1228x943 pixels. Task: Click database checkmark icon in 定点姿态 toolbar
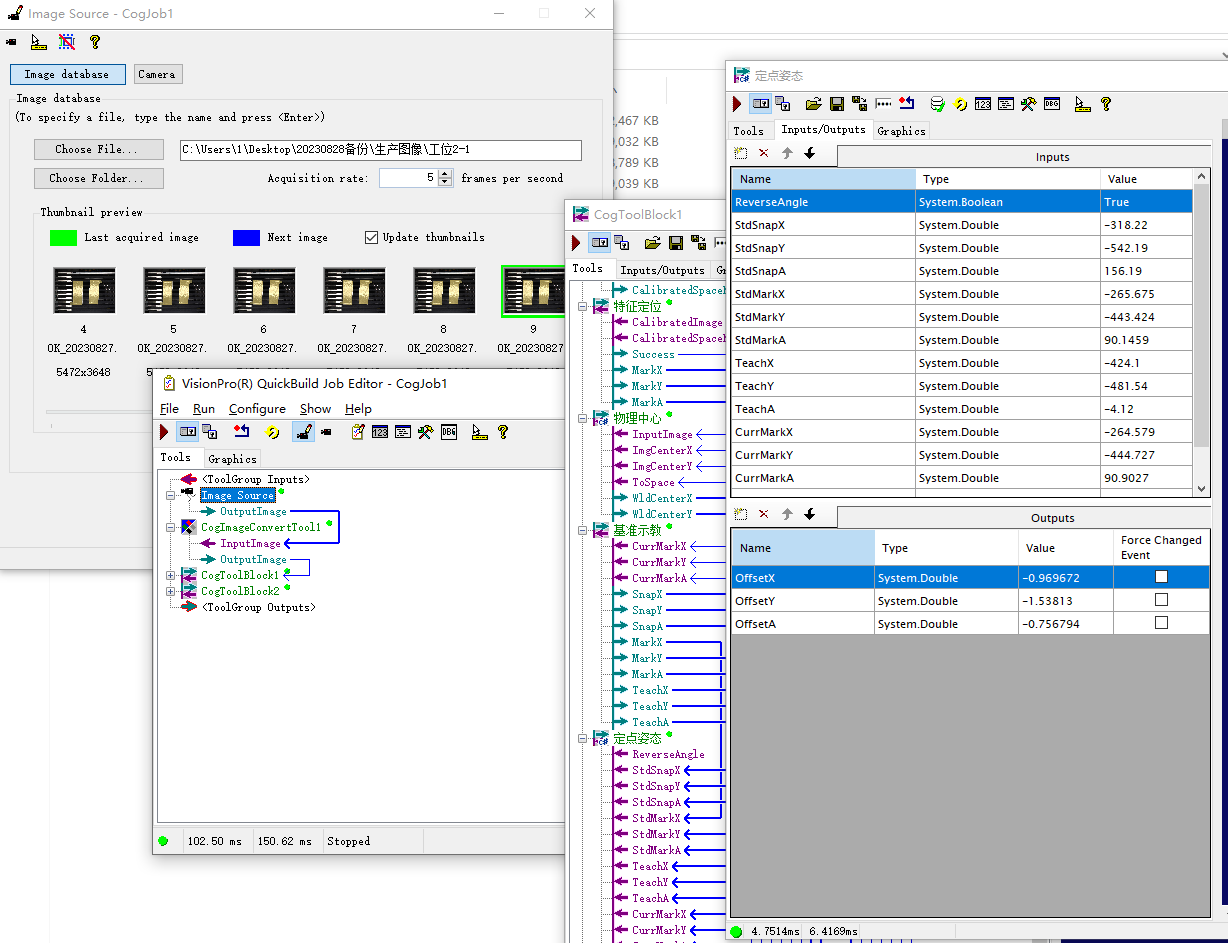click(937, 103)
